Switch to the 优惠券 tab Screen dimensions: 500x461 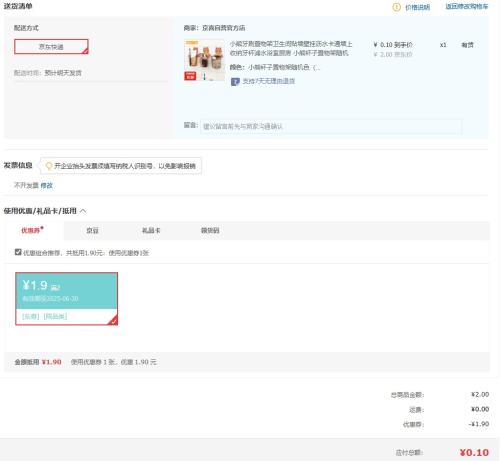coord(32,230)
